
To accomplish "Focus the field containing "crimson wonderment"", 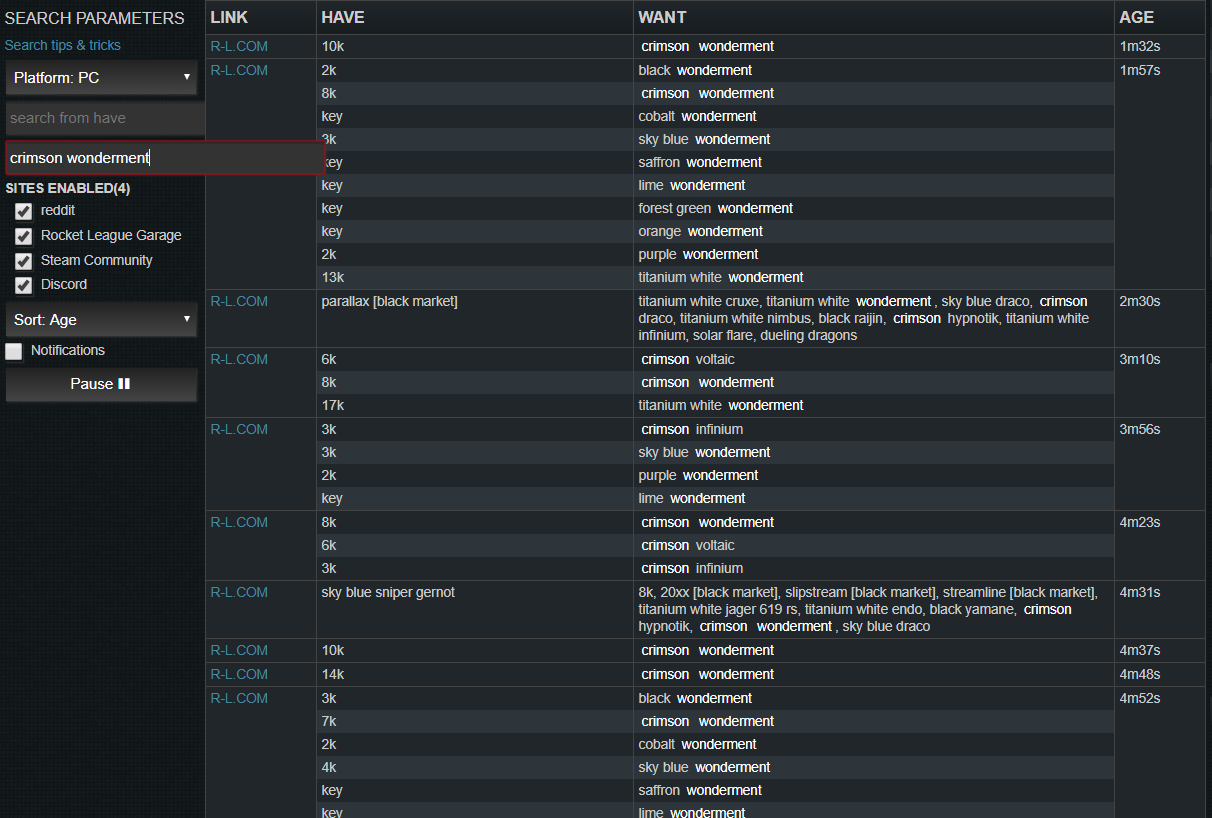I will point(165,158).
